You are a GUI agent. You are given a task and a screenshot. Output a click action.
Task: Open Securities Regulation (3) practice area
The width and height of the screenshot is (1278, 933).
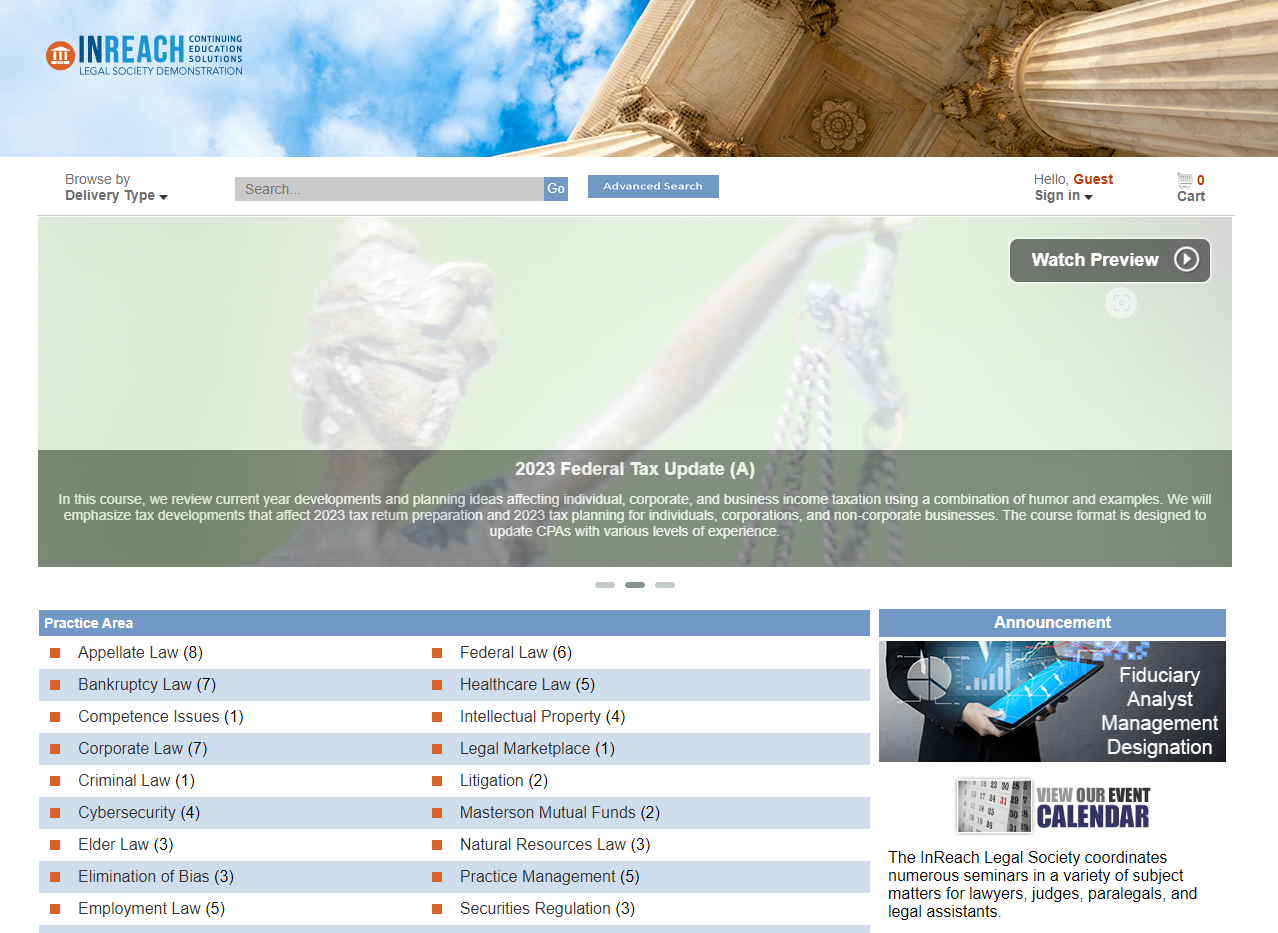click(x=548, y=909)
